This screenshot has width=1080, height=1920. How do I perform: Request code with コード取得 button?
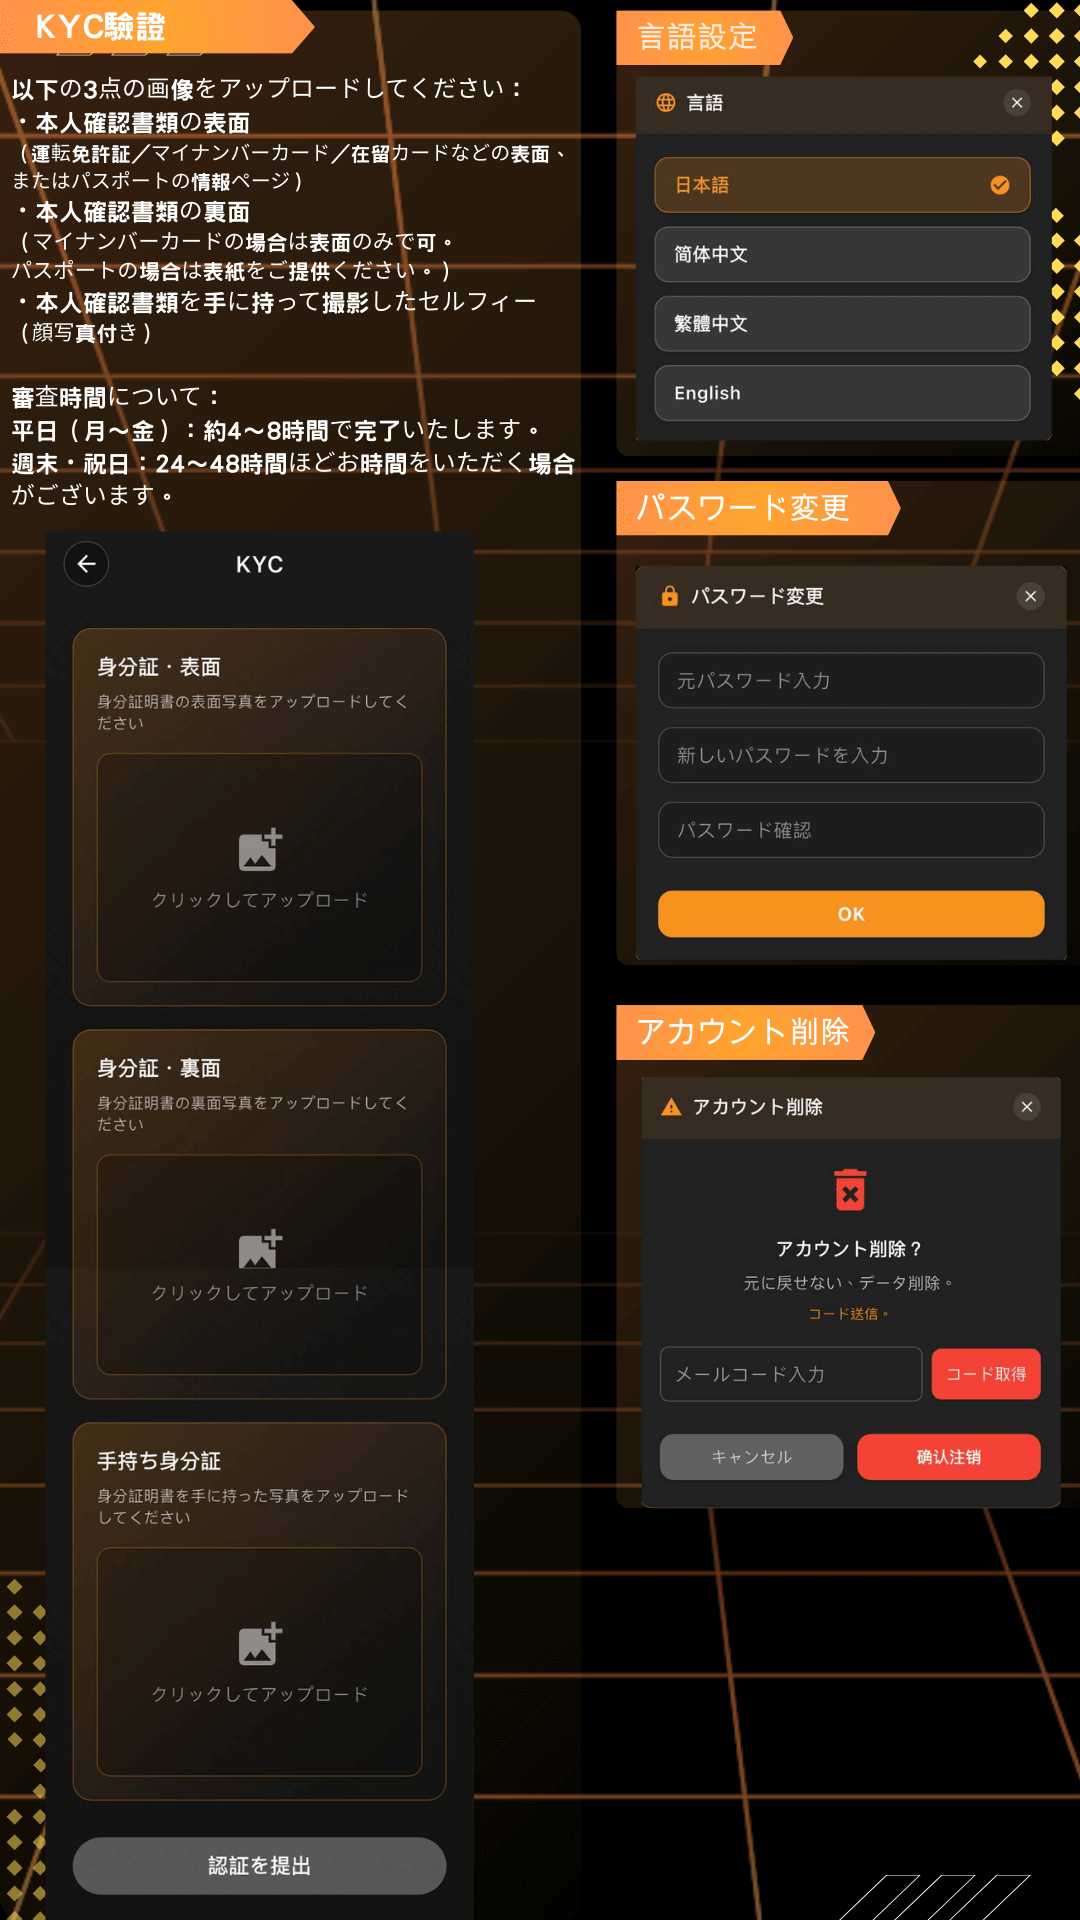pyautogui.click(x=986, y=1374)
